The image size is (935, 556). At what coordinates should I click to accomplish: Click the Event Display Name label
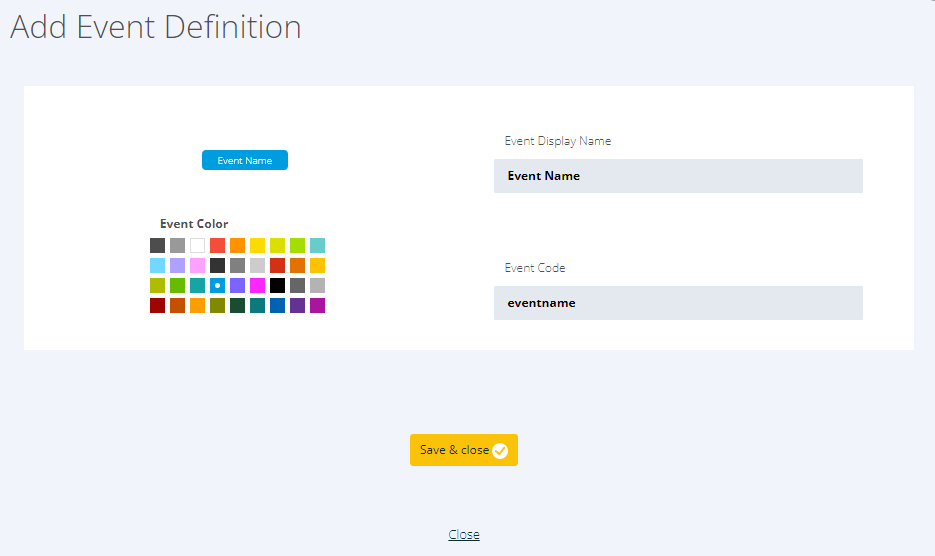[x=558, y=141]
